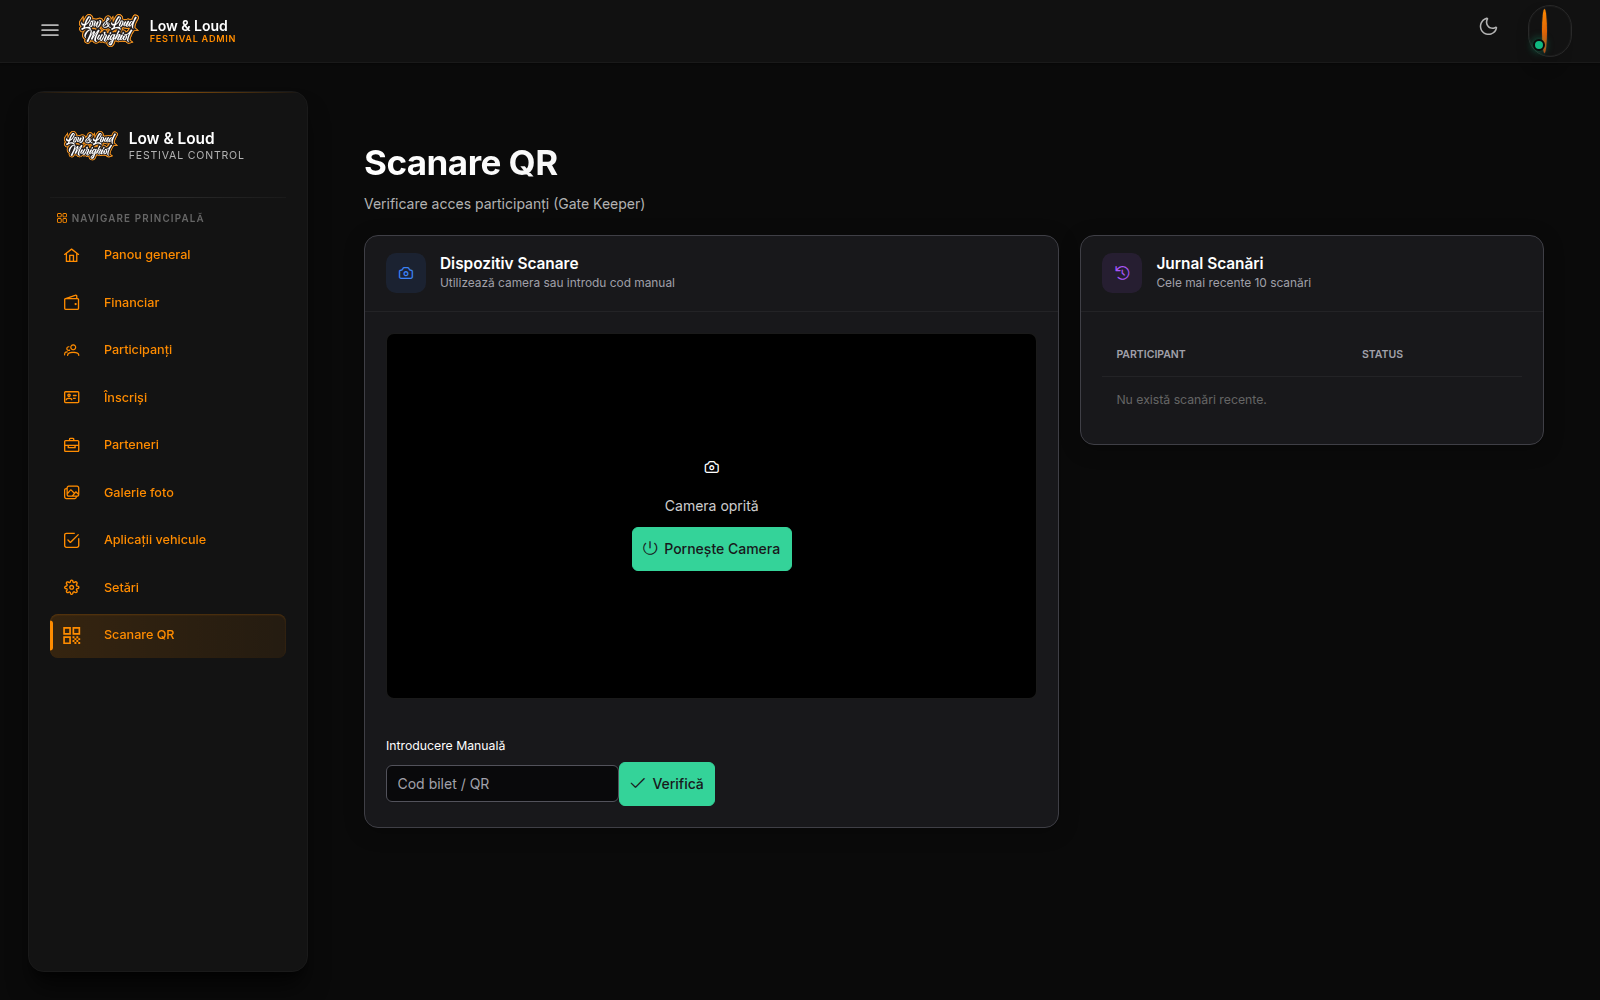Screen dimensions: 1600x1000
Task: Click the Galerie foto image icon
Action: click(x=72, y=493)
